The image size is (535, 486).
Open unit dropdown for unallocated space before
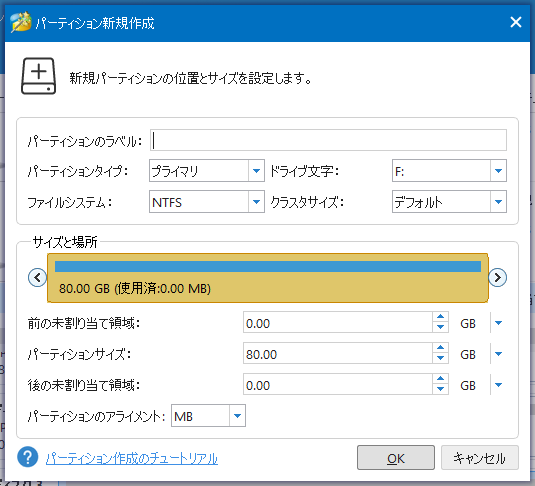(x=498, y=323)
